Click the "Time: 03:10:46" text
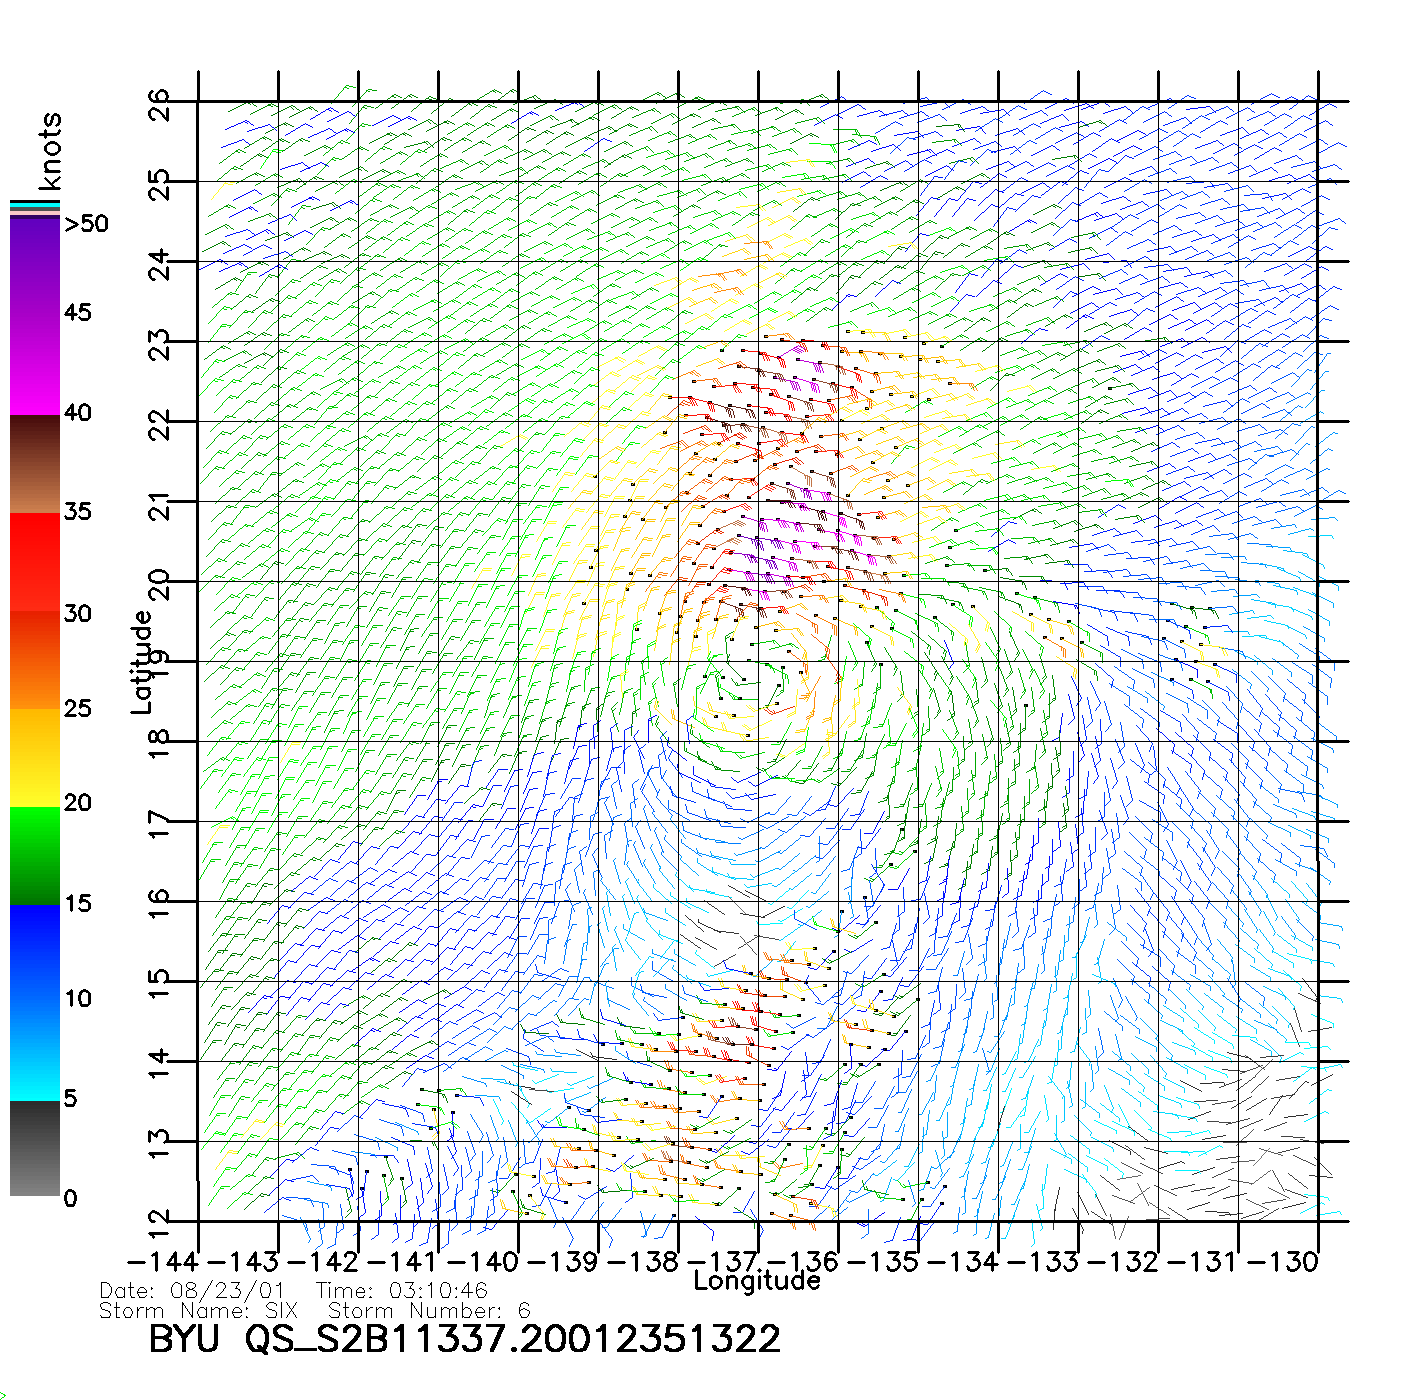The width and height of the screenshot is (1420, 1400). [x=402, y=1291]
